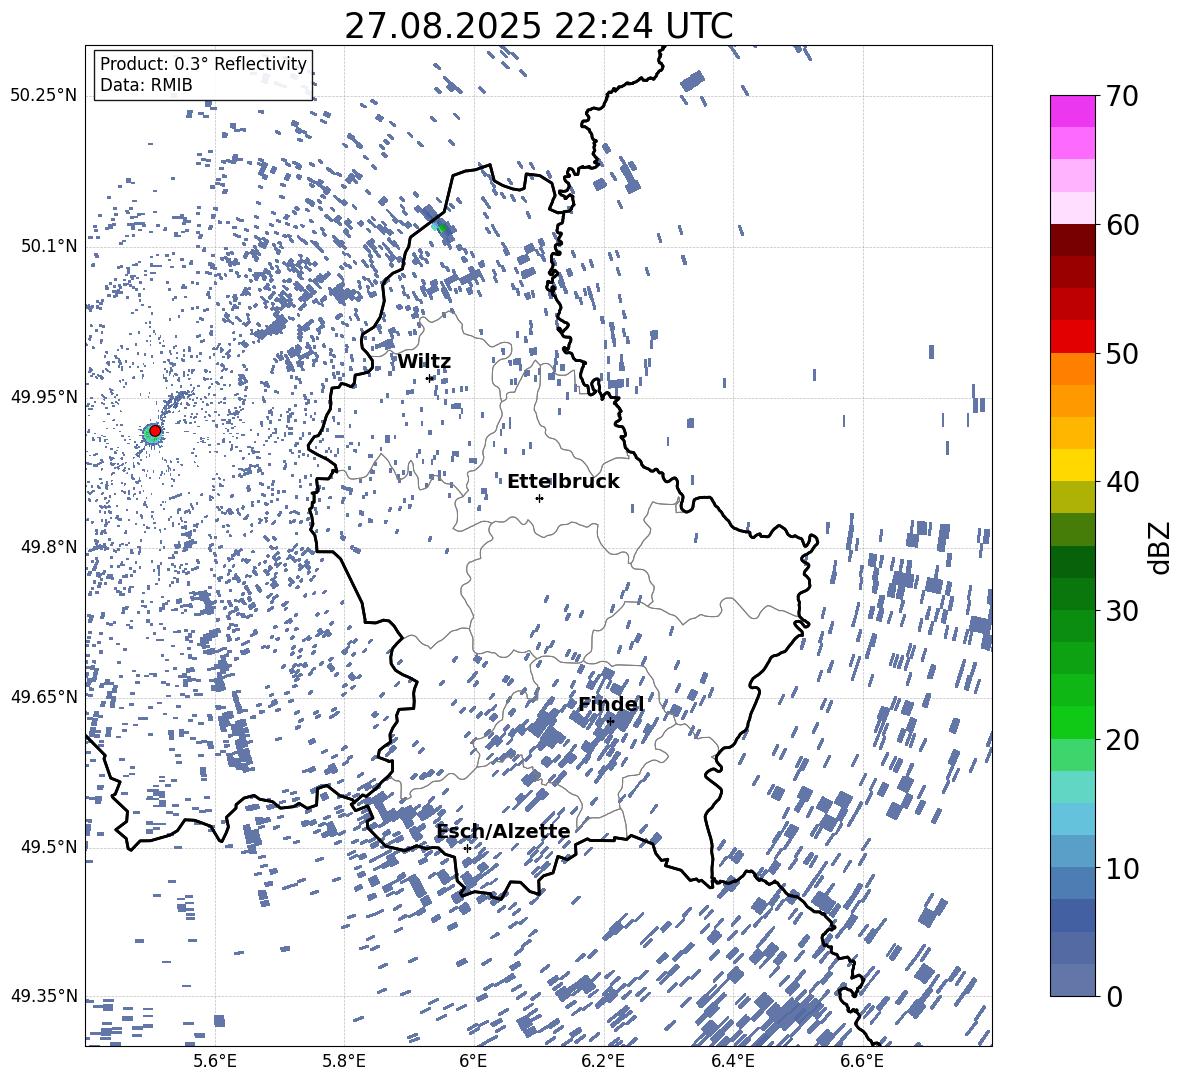The height and width of the screenshot is (1081, 1184).
Task: Click the Esch/Alzette station cross marker
Action: pyautogui.click(x=467, y=848)
